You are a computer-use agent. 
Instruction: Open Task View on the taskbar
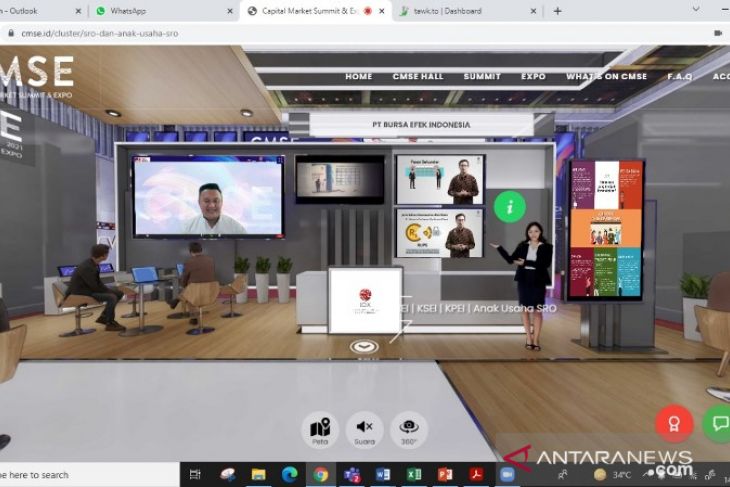tap(195, 474)
